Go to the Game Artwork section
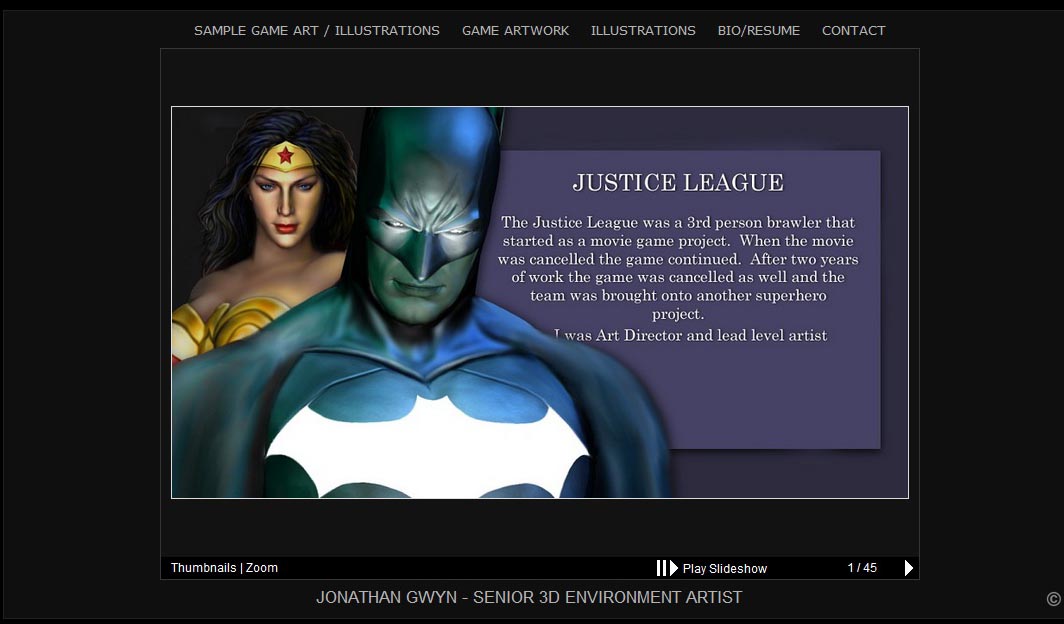1064x624 pixels. click(x=515, y=31)
